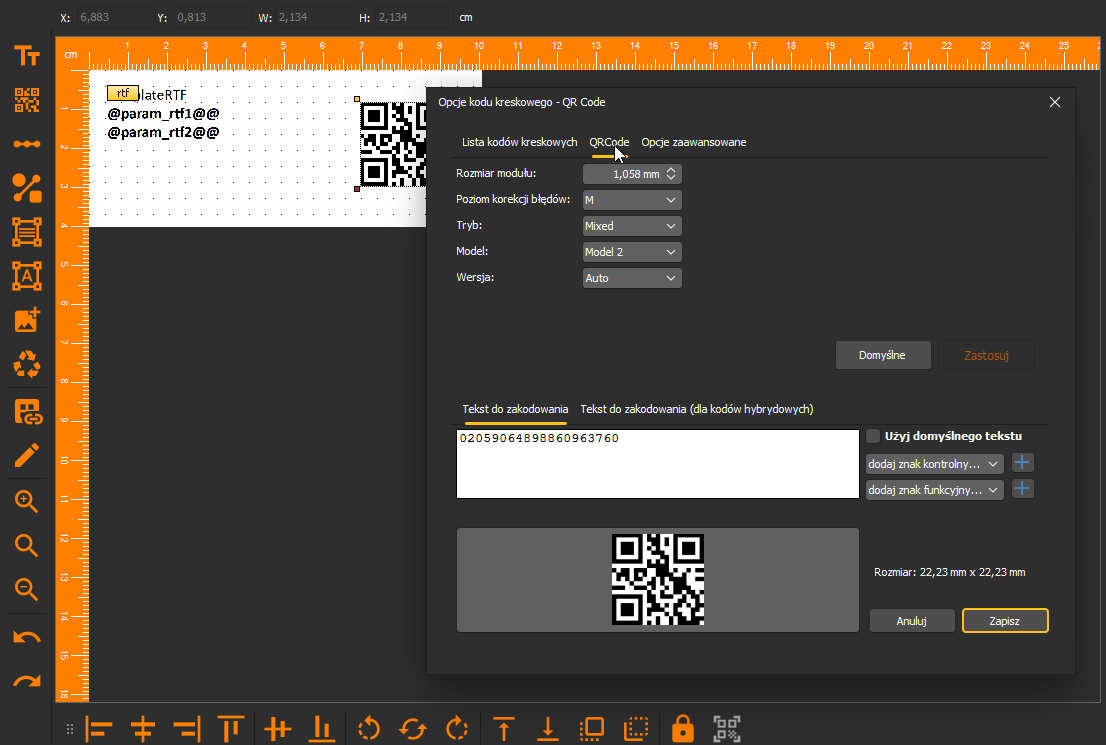The width and height of the screenshot is (1106, 745).
Task: Open the Opcje zaawansowane tab
Action: (x=693, y=142)
